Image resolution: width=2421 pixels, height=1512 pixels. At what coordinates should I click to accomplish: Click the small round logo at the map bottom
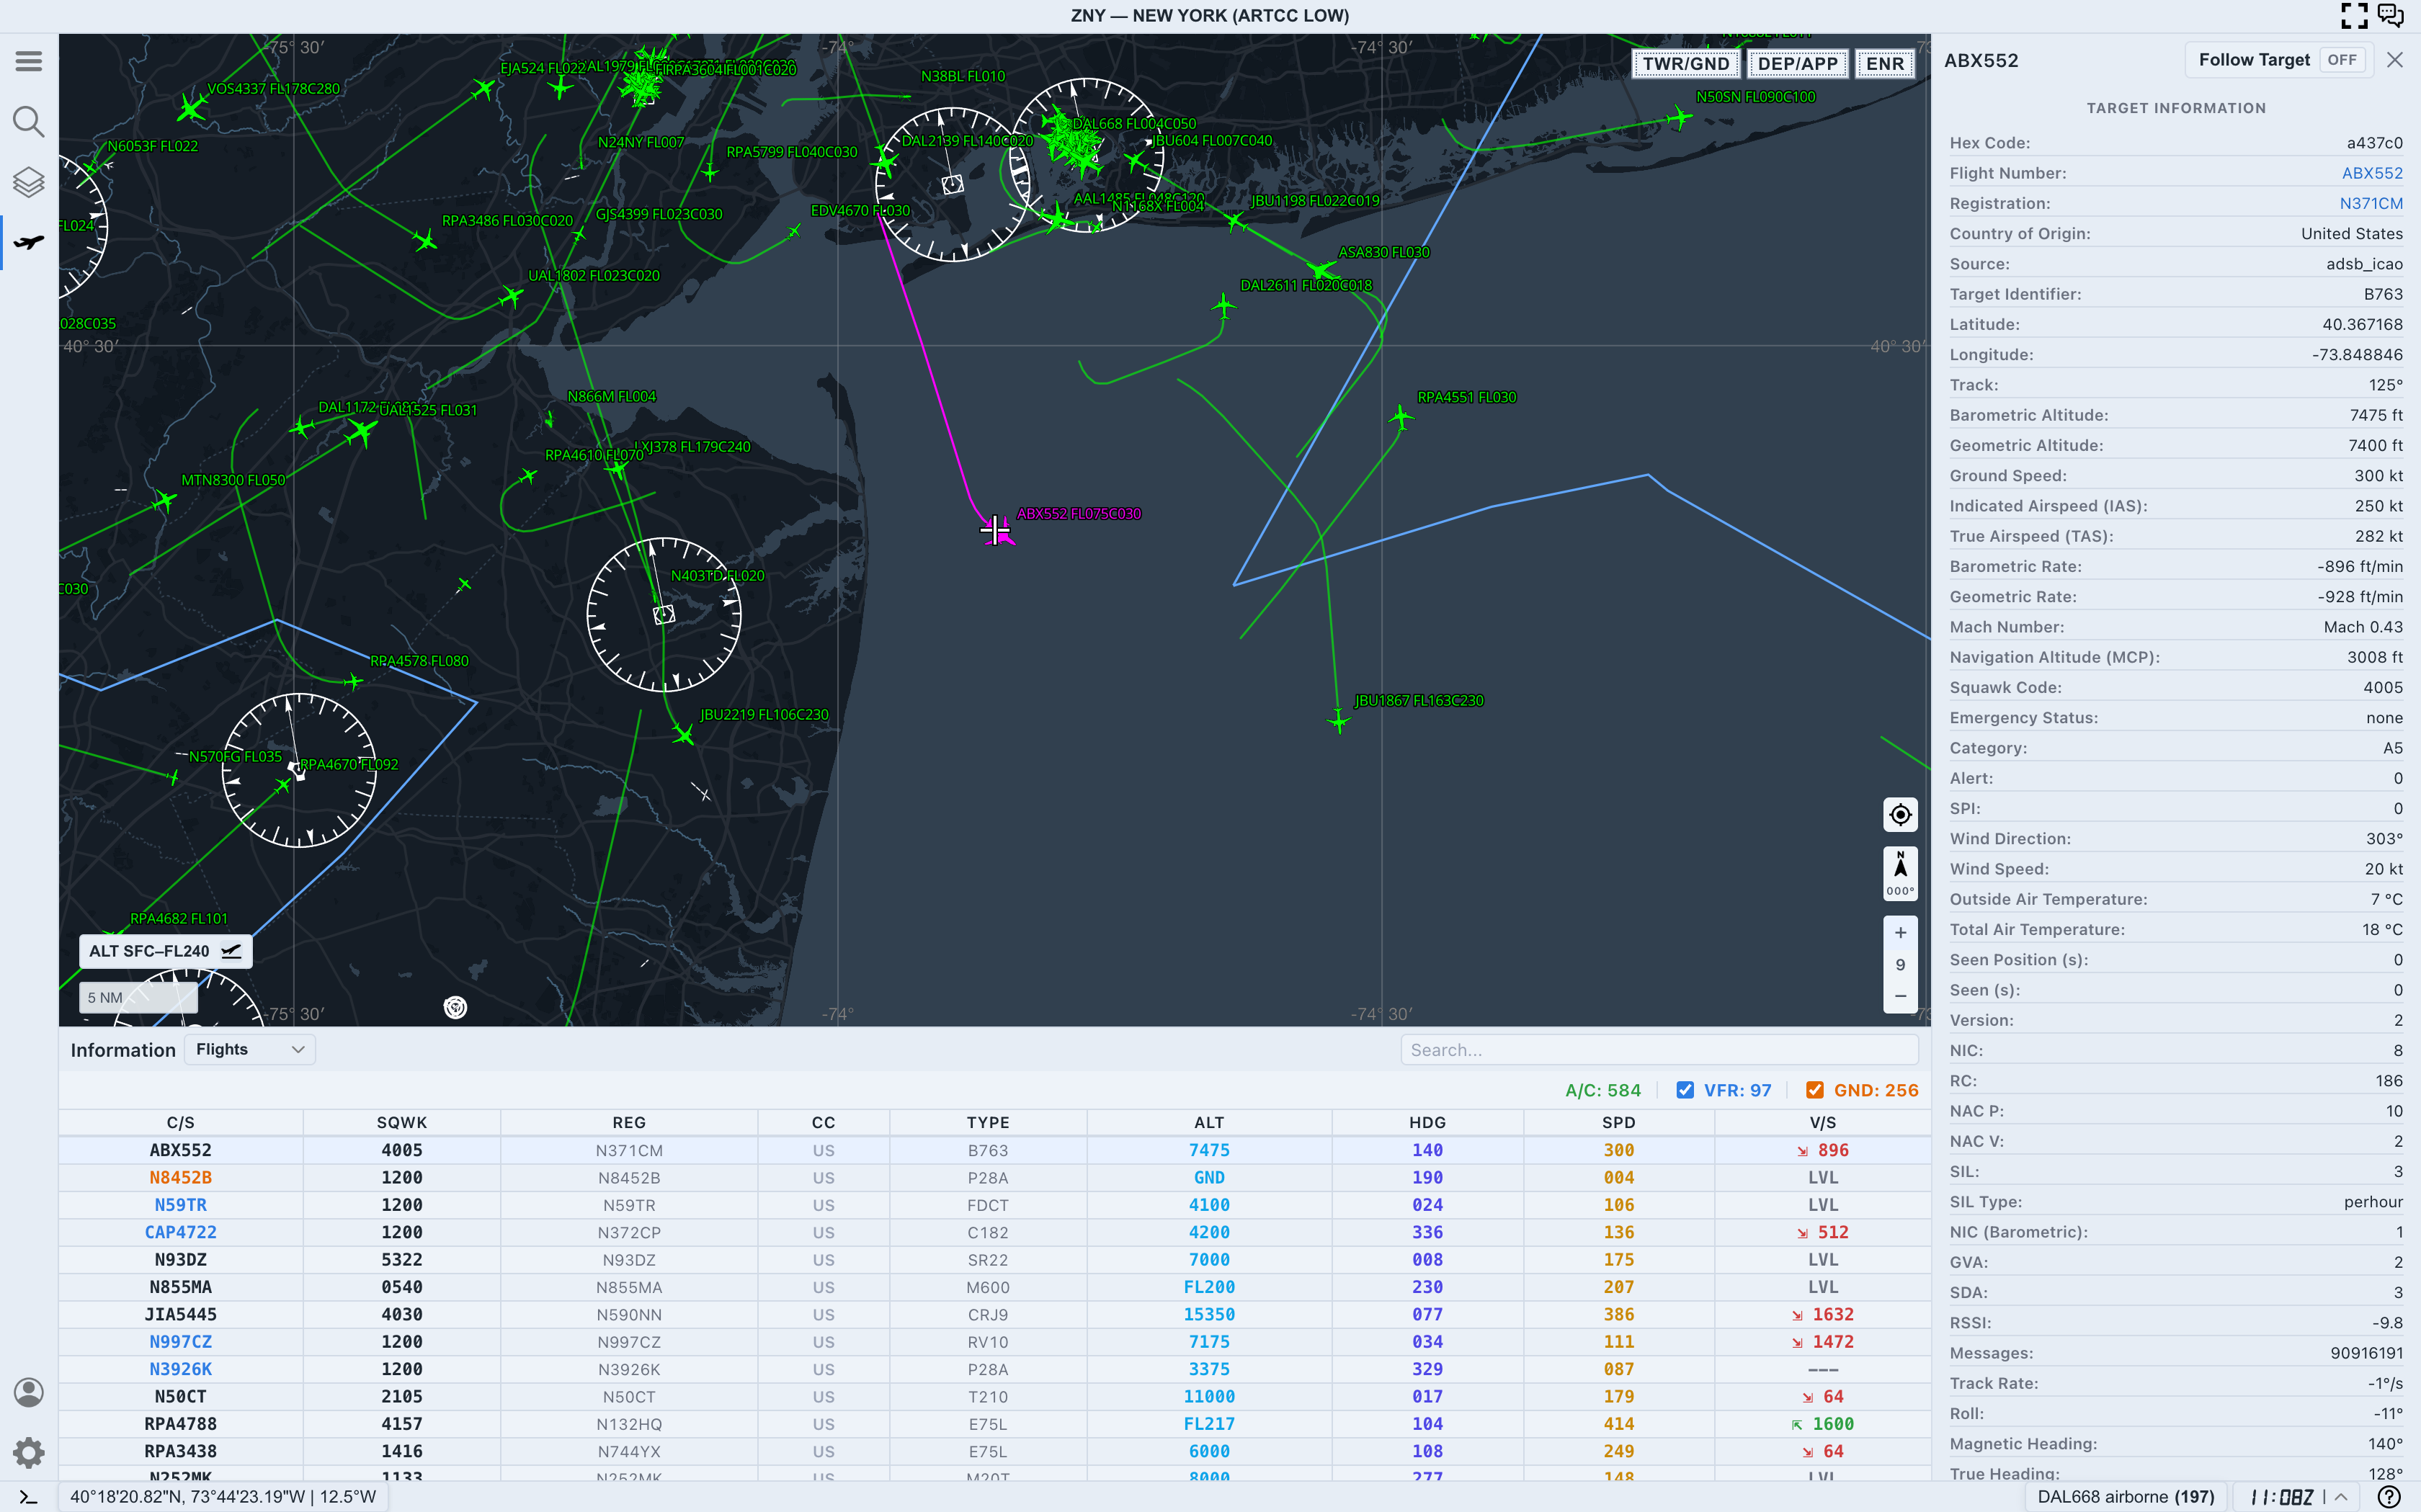455,1007
